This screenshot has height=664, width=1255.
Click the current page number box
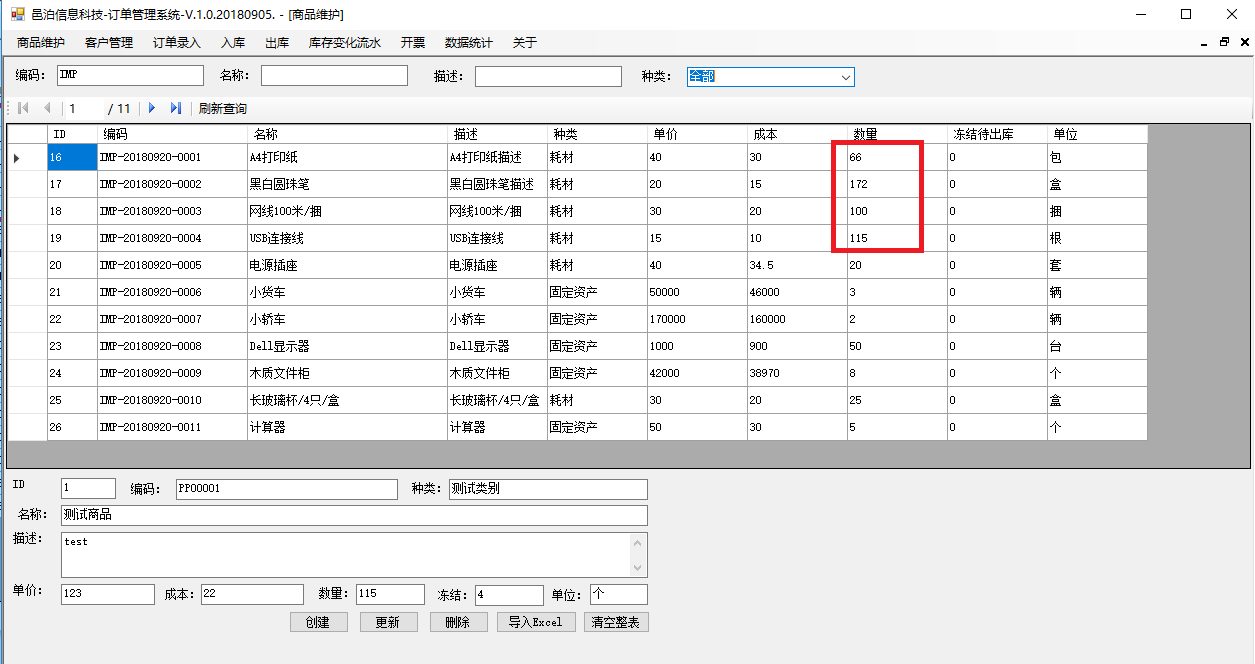[x=84, y=108]
